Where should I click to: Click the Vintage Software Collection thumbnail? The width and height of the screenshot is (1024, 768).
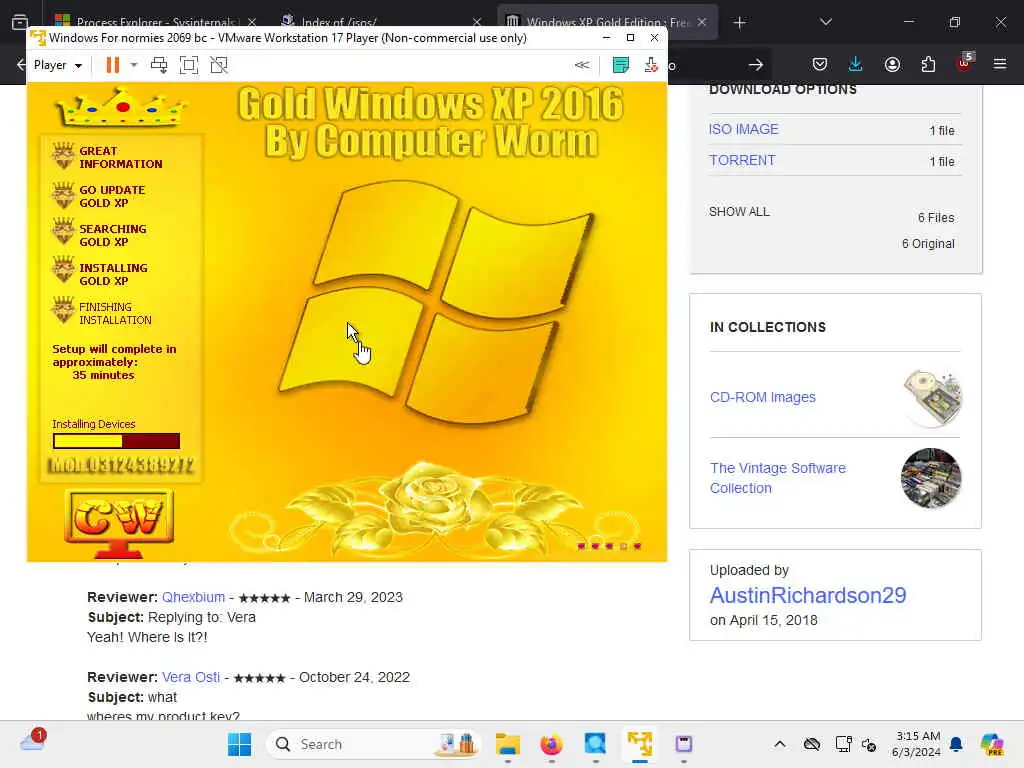(x=931, y=478)
